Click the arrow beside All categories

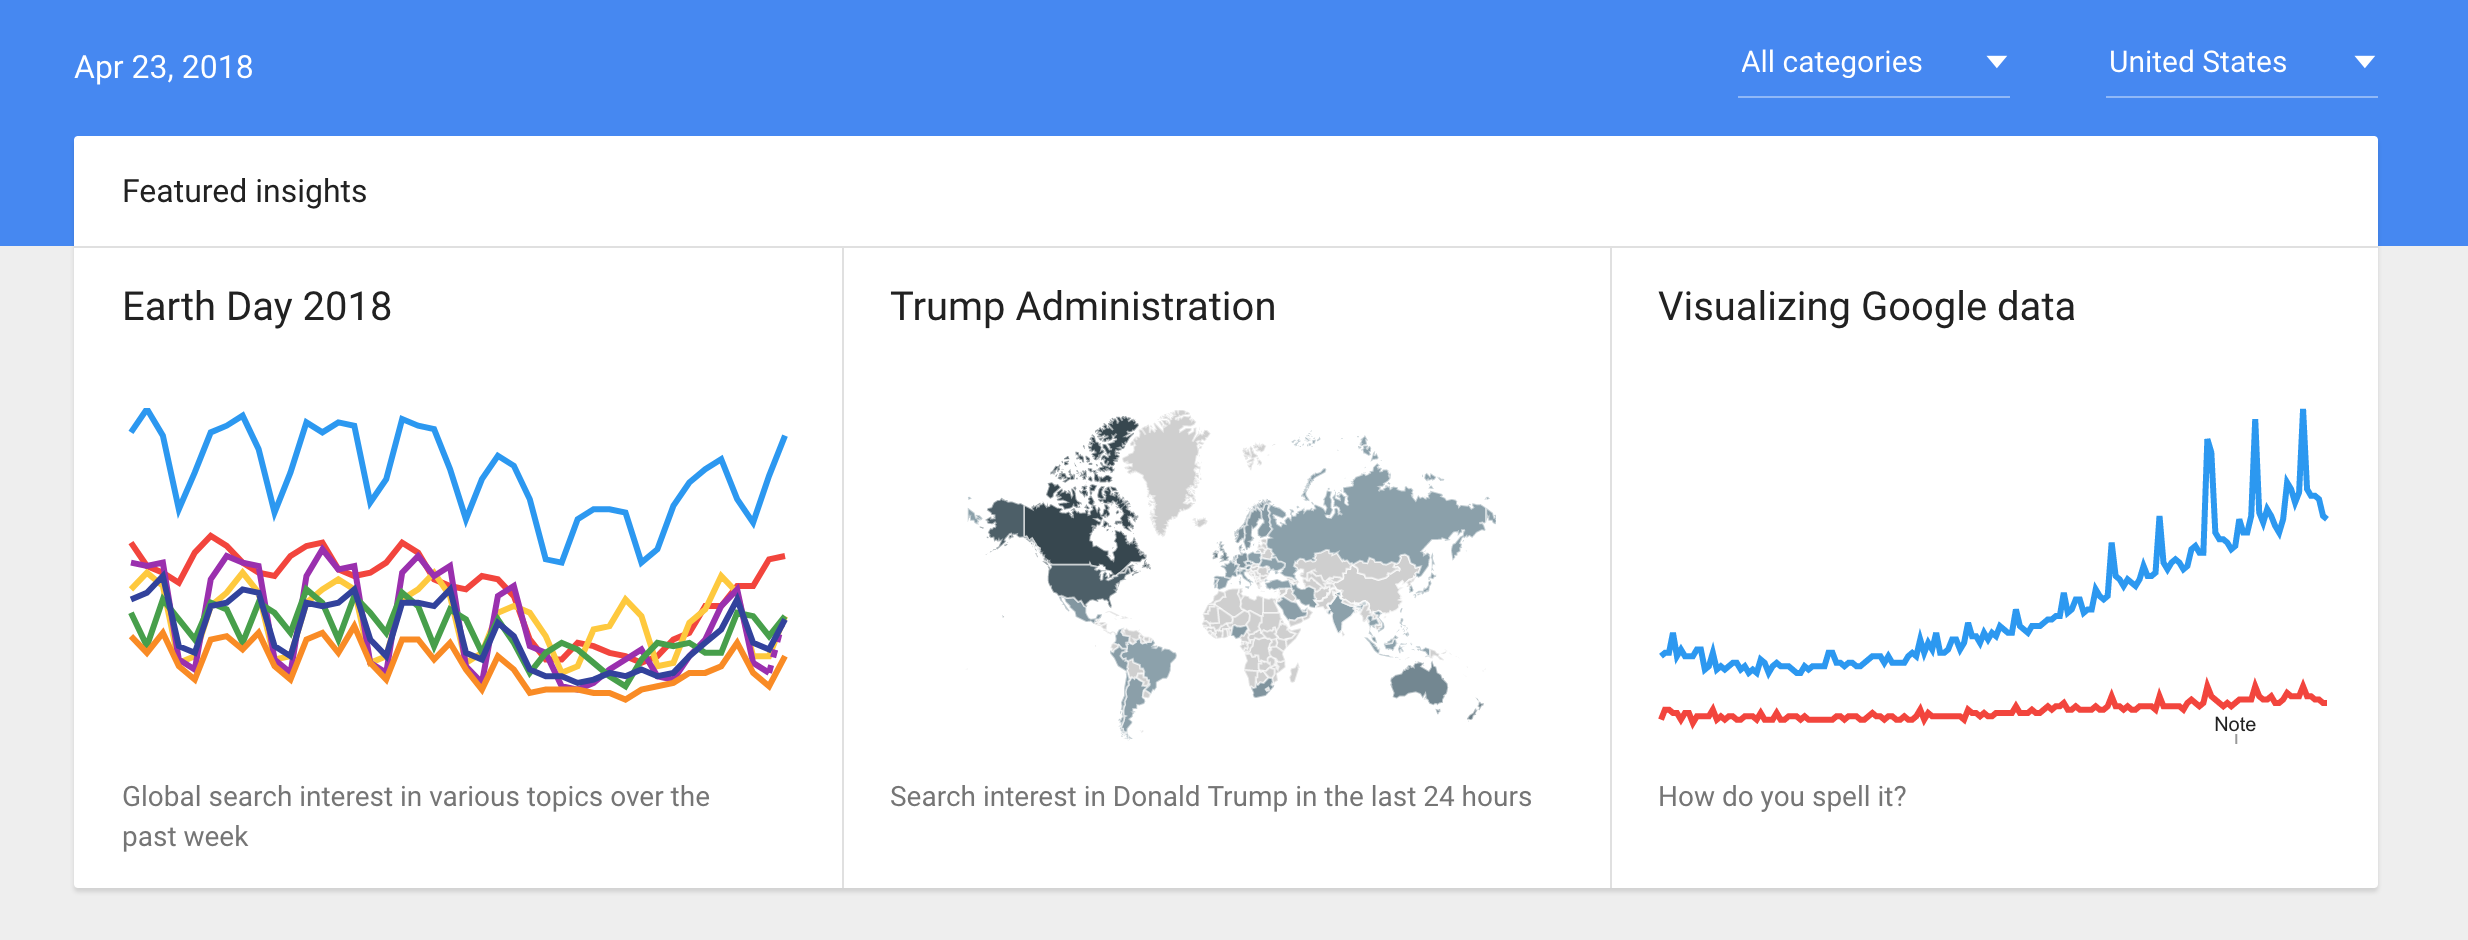click(1996, 62)
